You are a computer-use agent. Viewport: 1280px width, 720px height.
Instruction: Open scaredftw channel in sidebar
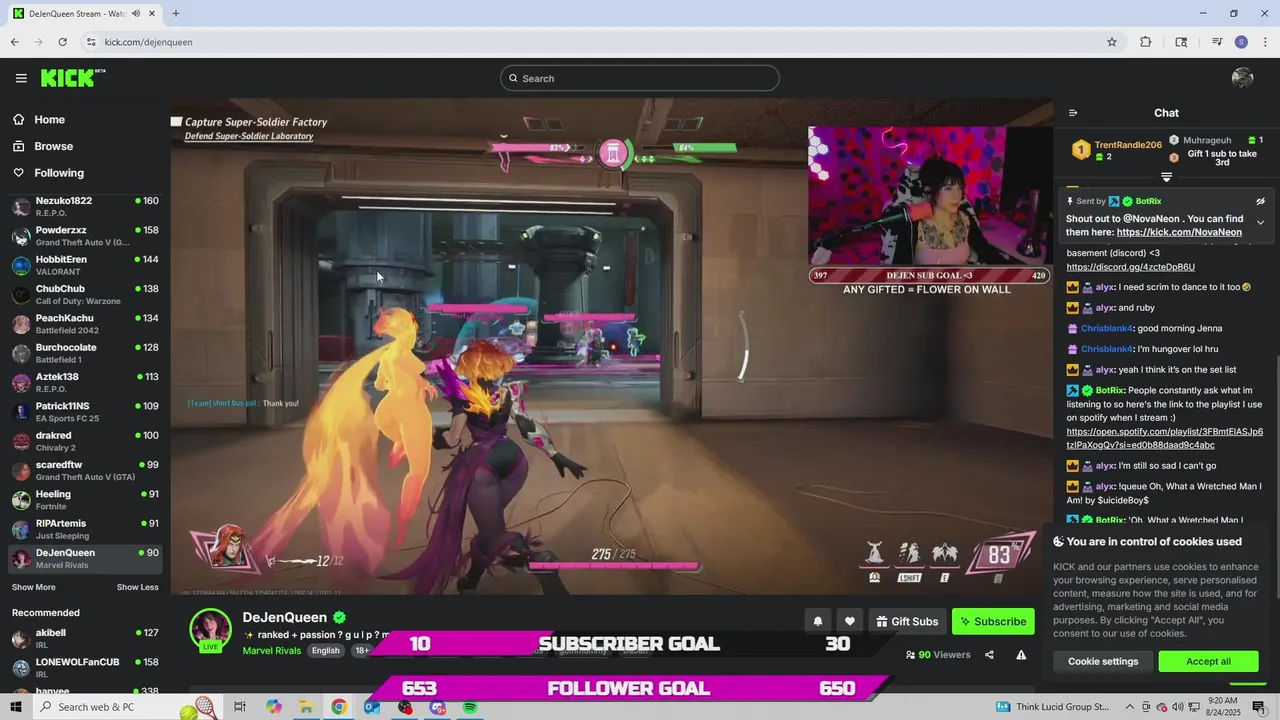pyautogui.click(x=85, y=471)
